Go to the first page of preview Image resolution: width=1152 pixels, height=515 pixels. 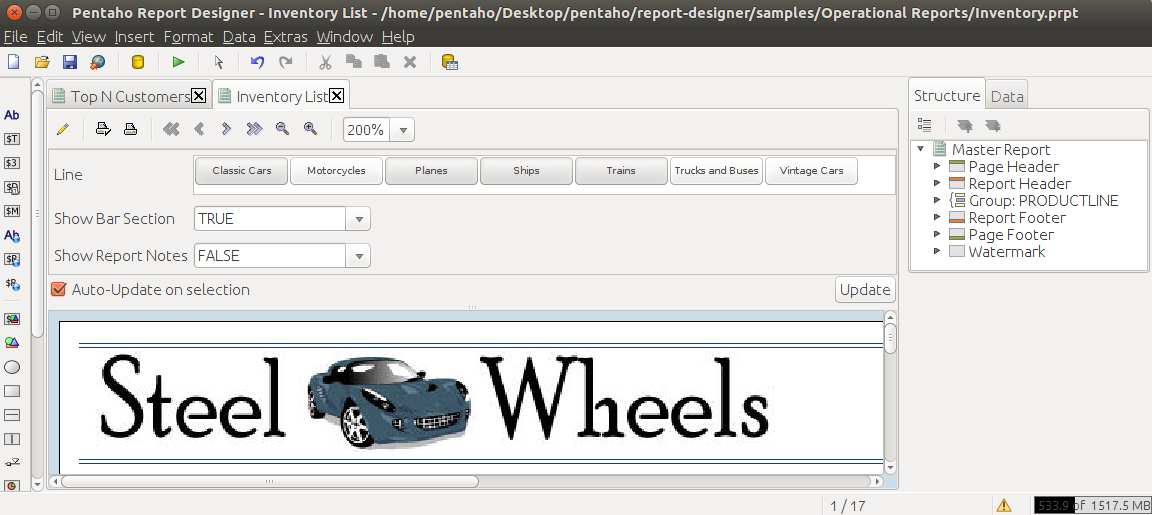171,129
